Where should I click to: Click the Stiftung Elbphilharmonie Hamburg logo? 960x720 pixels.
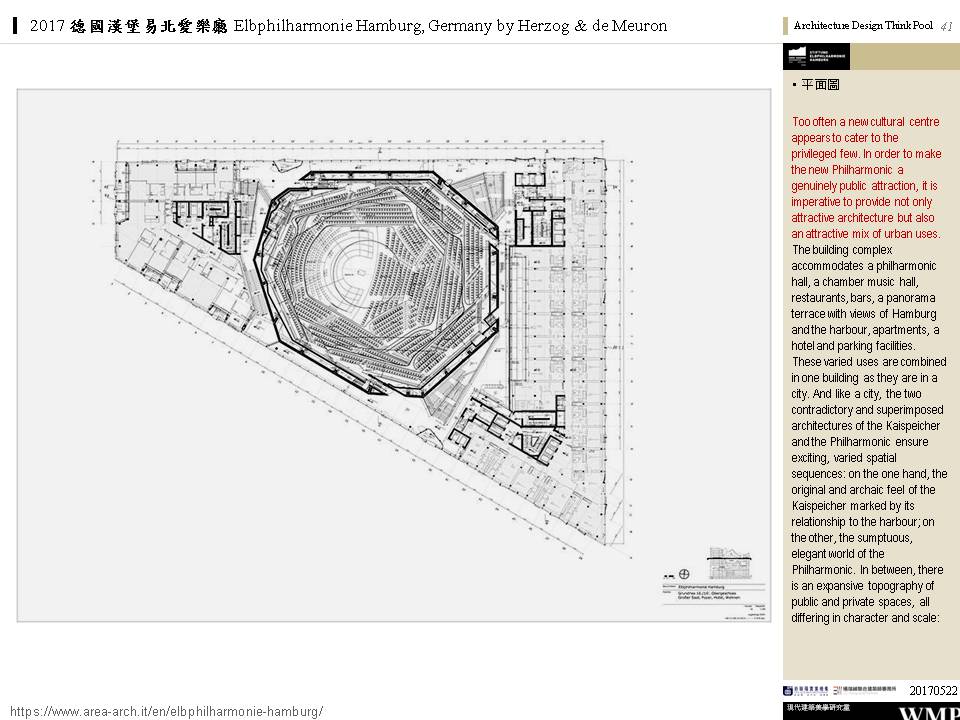[x=816, y=57]
